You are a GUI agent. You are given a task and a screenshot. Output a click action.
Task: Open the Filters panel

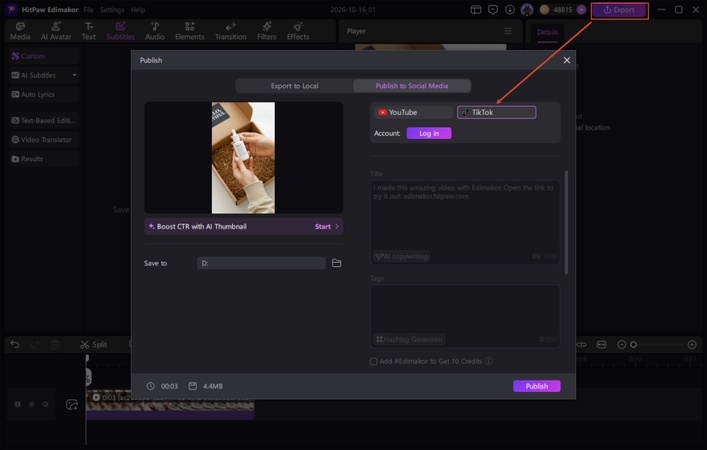coord(266,31)
